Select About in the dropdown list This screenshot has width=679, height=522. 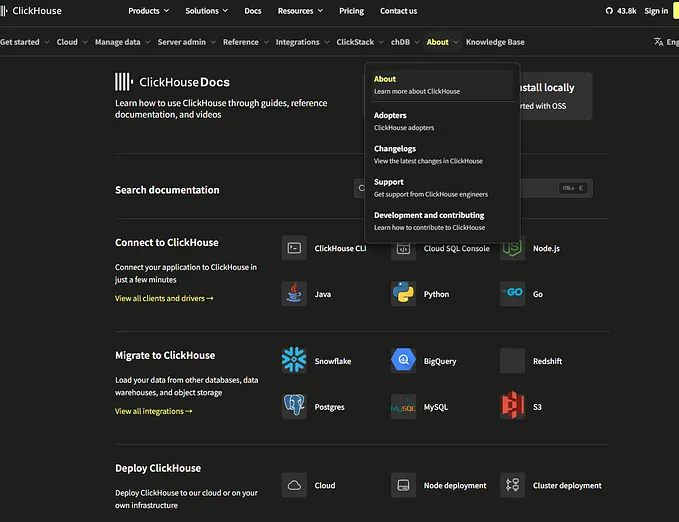coord(442,84)
